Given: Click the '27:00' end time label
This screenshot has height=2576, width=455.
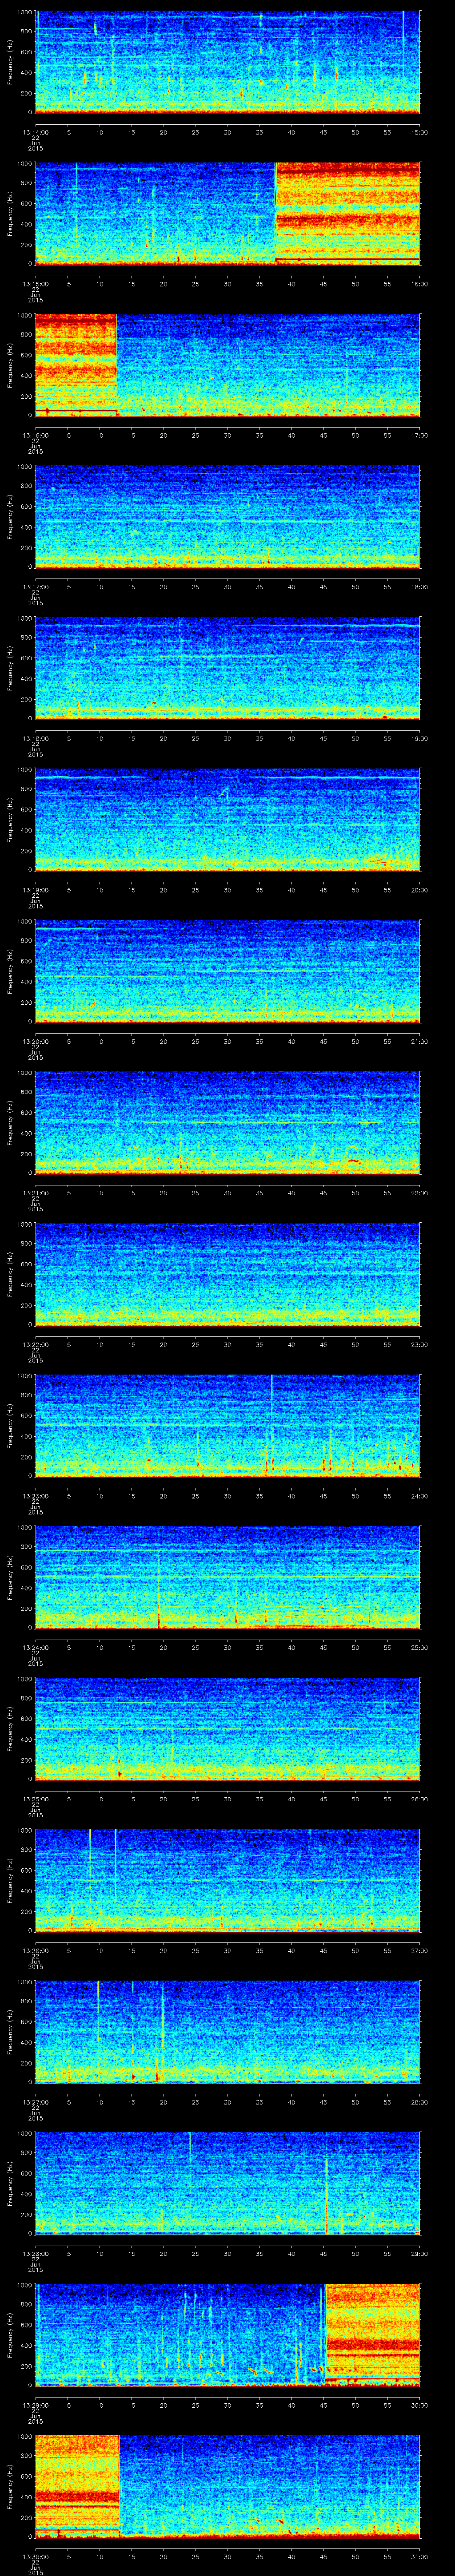Looking at the screenshot, I should point(419,1950).
